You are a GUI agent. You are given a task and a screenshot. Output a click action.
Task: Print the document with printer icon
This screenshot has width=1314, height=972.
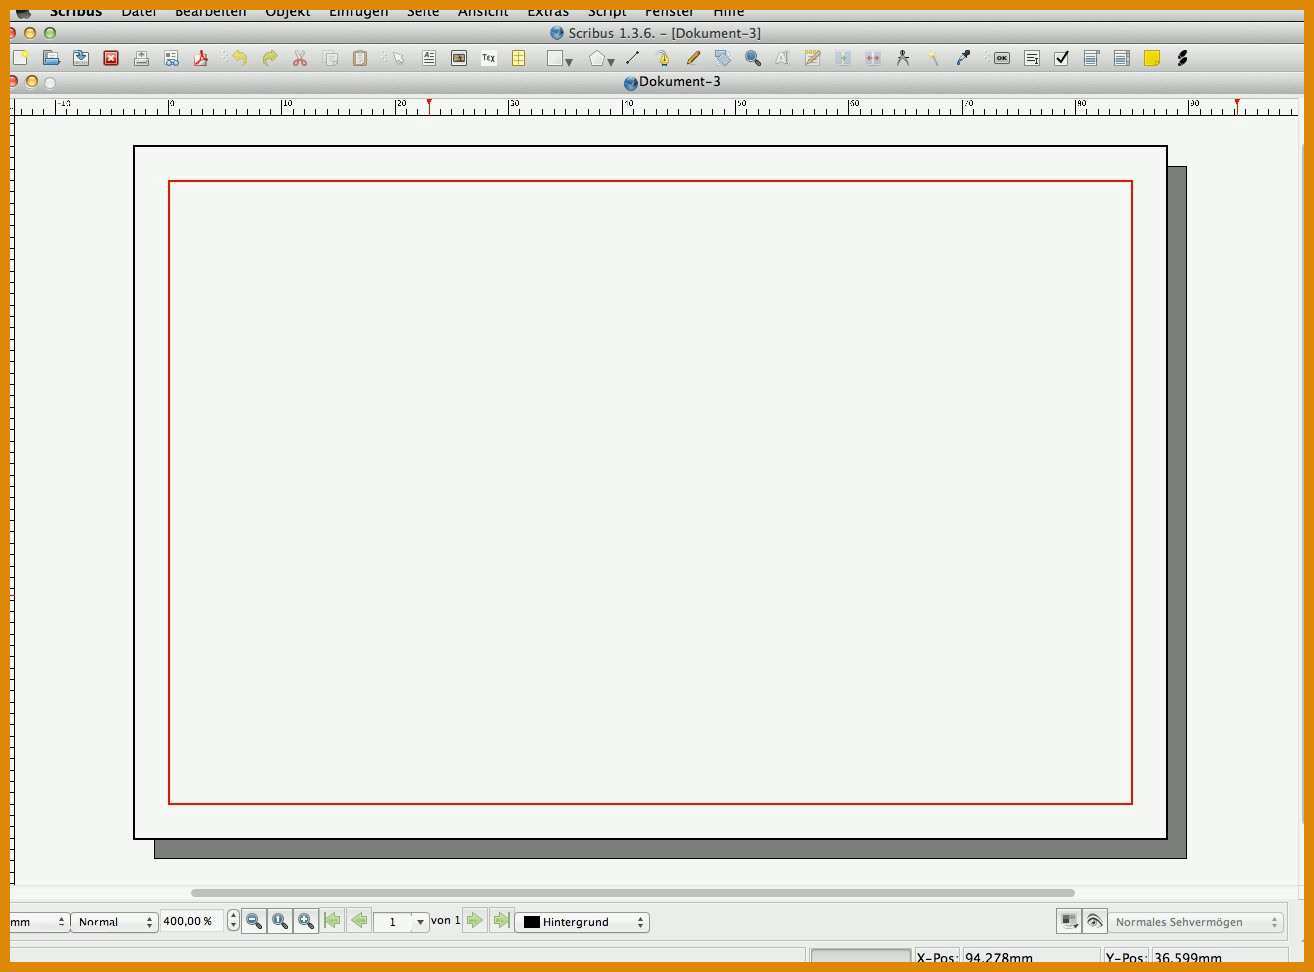(x=141, y=58)
